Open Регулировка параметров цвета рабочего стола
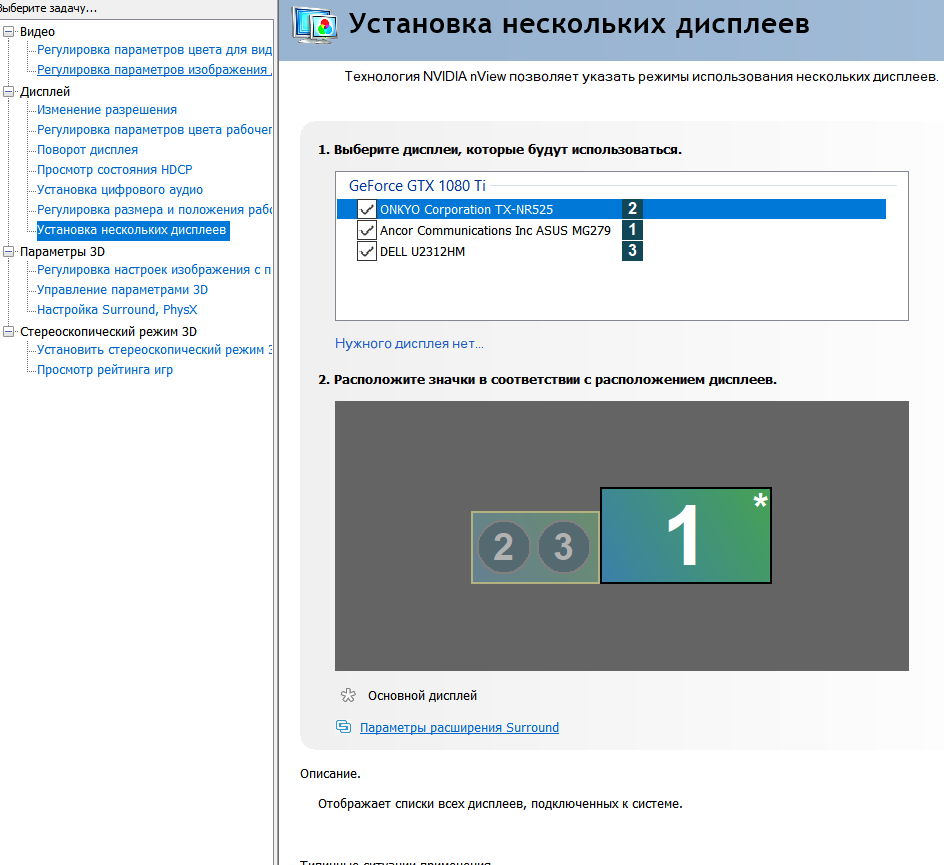Image resolution: width=944 pixels, height=865 pixels. [155, 129]
